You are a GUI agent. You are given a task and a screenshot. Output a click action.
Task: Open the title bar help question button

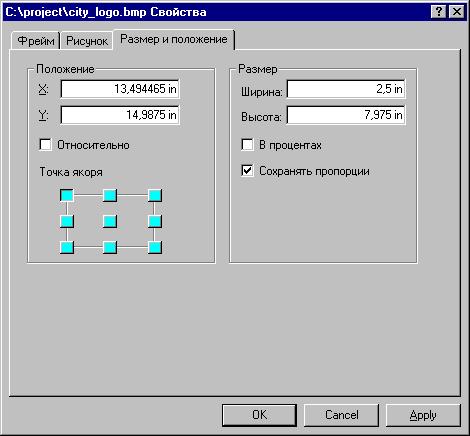click(x=439, y=12)
